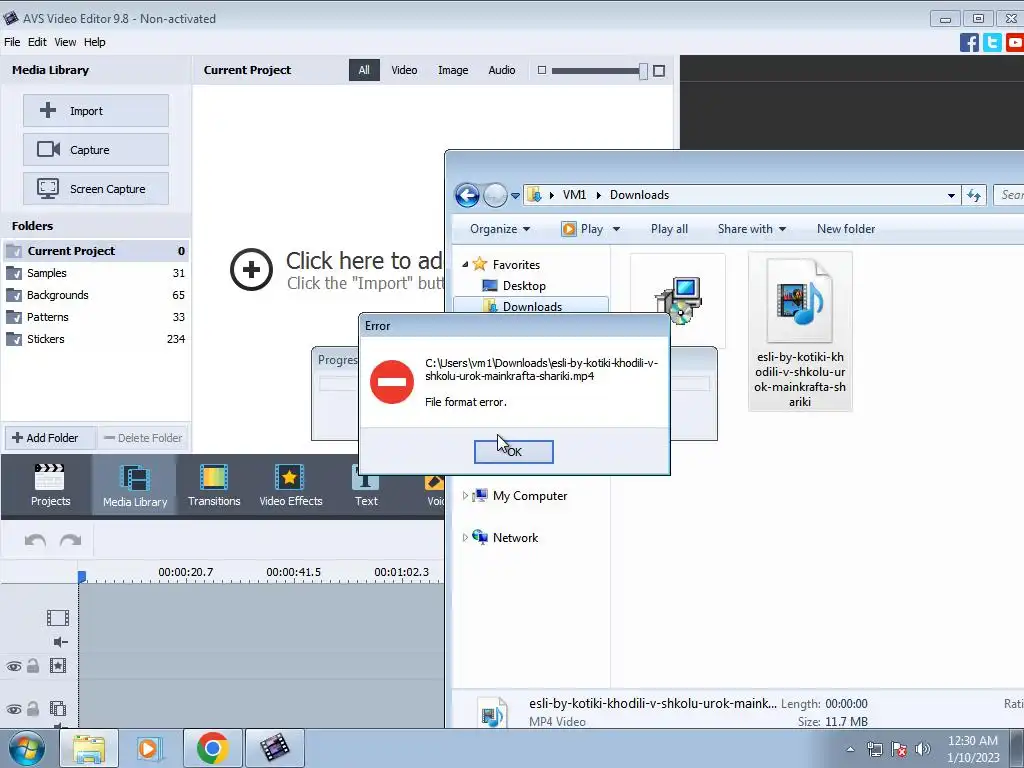This screenshot has height=768, width=1024.
Task: Collapse the Favorites tree node
Action: pos(465,264)
